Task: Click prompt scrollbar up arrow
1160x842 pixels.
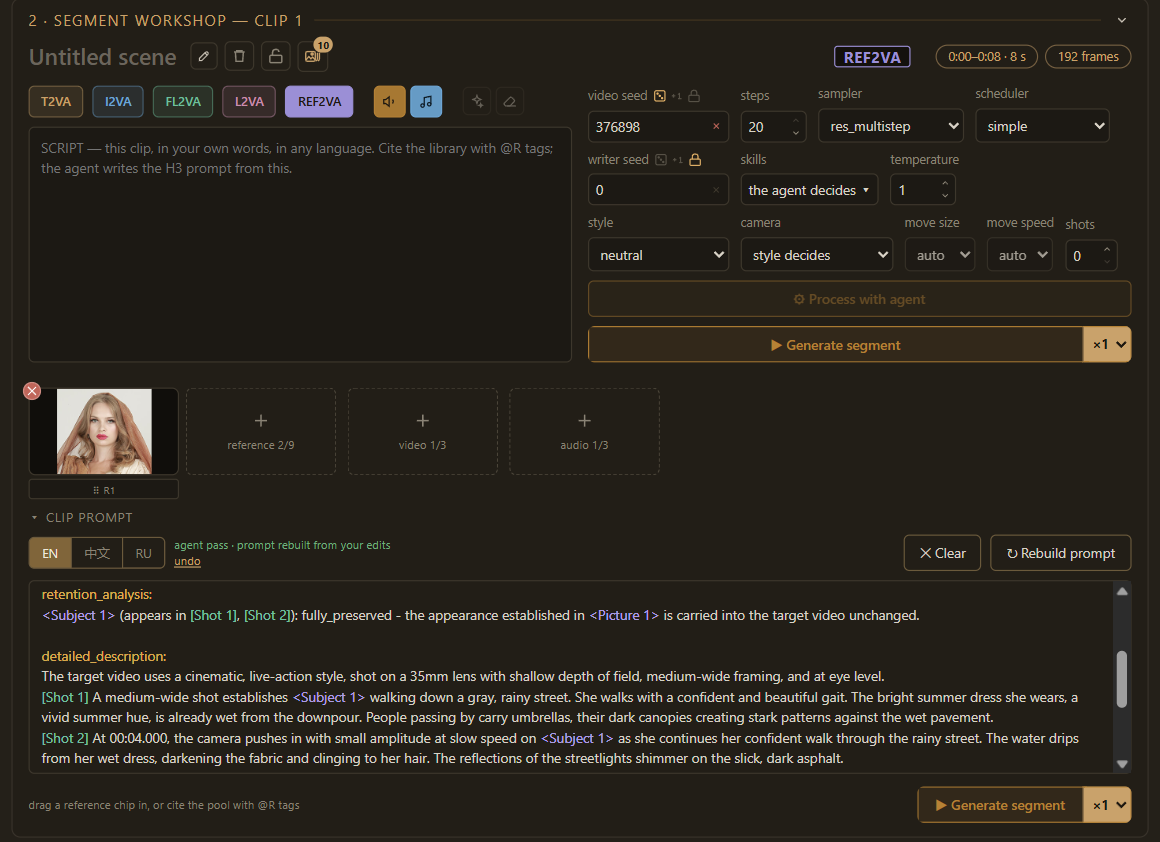Action: coord(1122,591)
